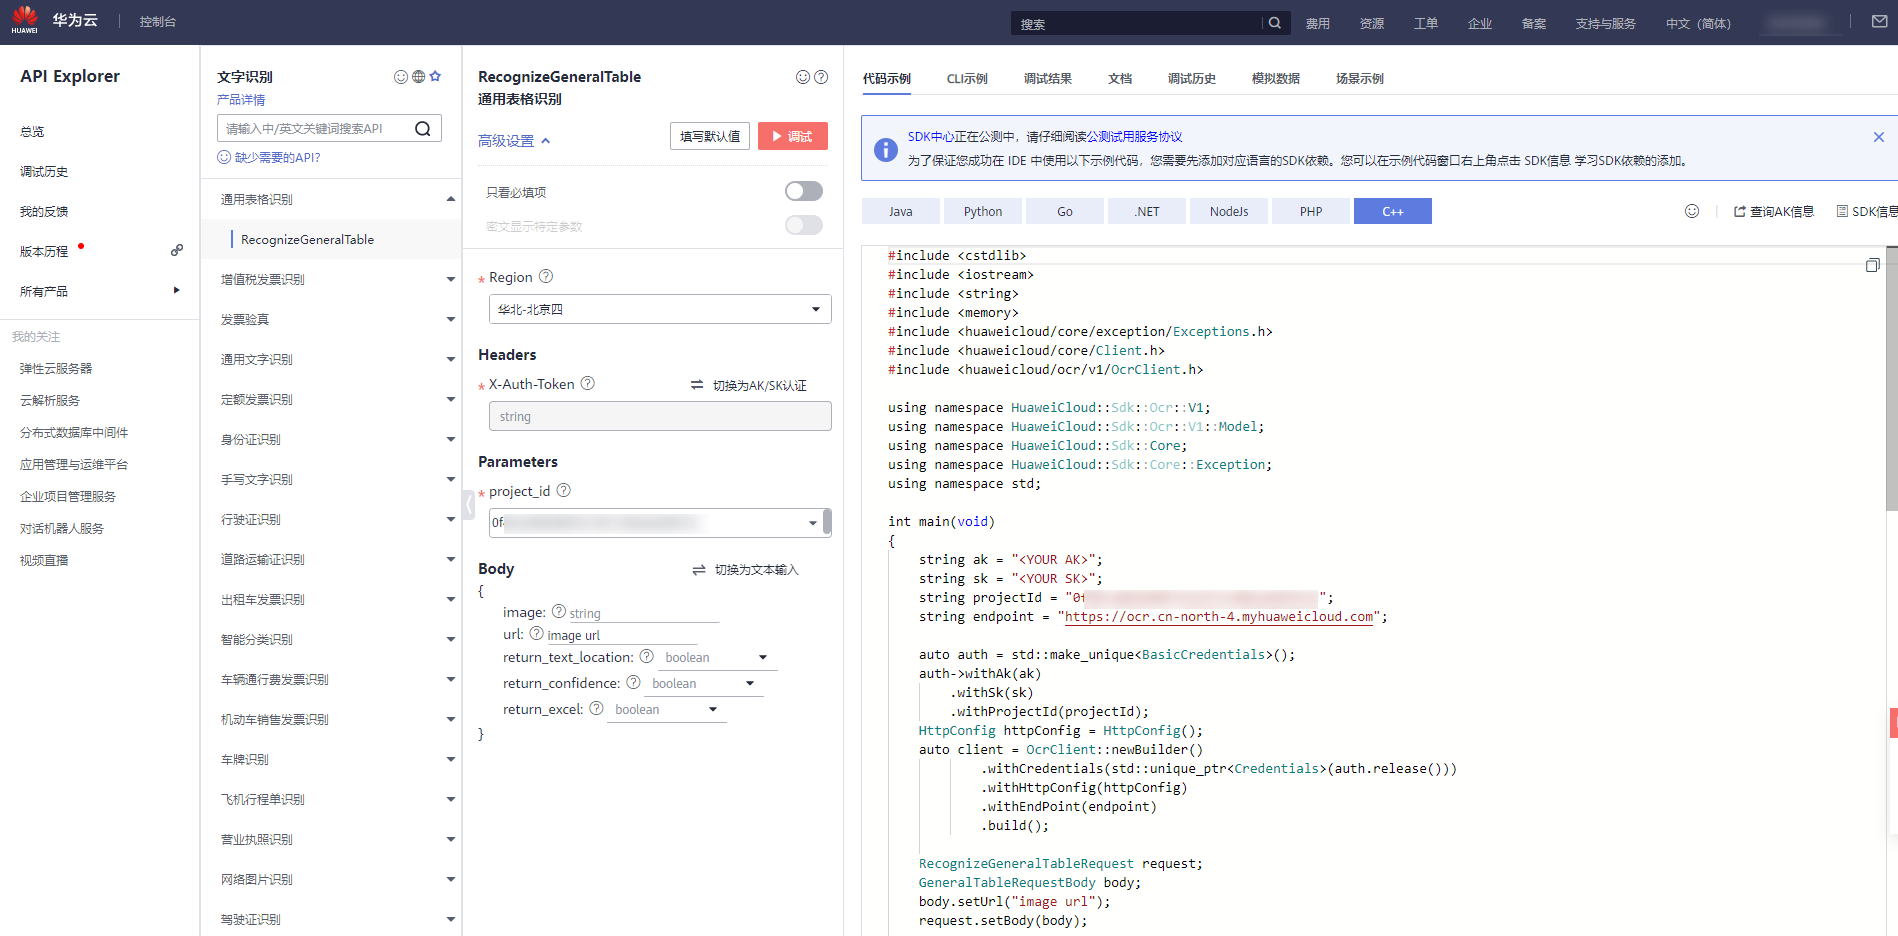Click the help icon next to url field
Screen dimensions: 1898x936
(537, 633)
